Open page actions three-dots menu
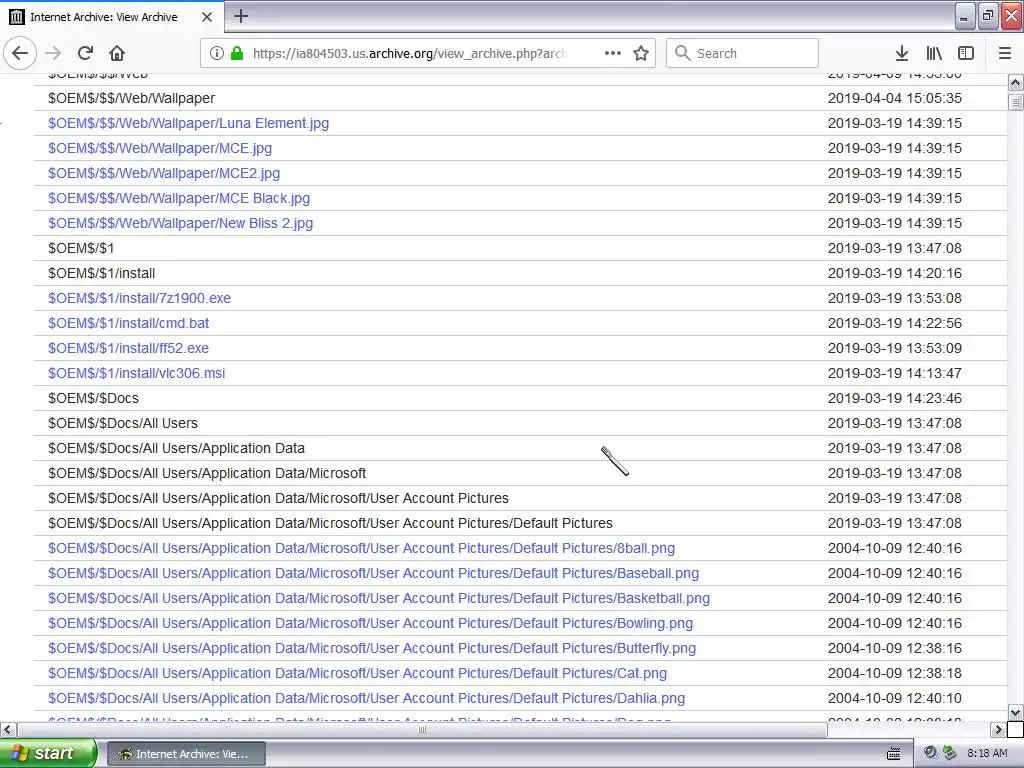Image resolution: width=1024 pixels, height=768 pixels. [613, 53]
